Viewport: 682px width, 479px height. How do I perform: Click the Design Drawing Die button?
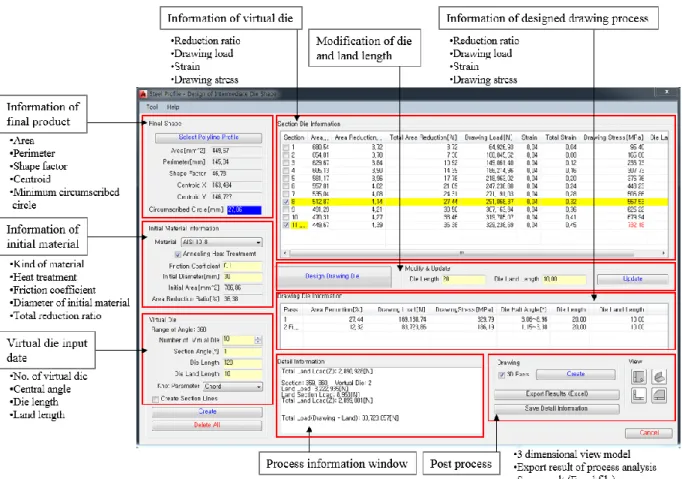point(334,276)
